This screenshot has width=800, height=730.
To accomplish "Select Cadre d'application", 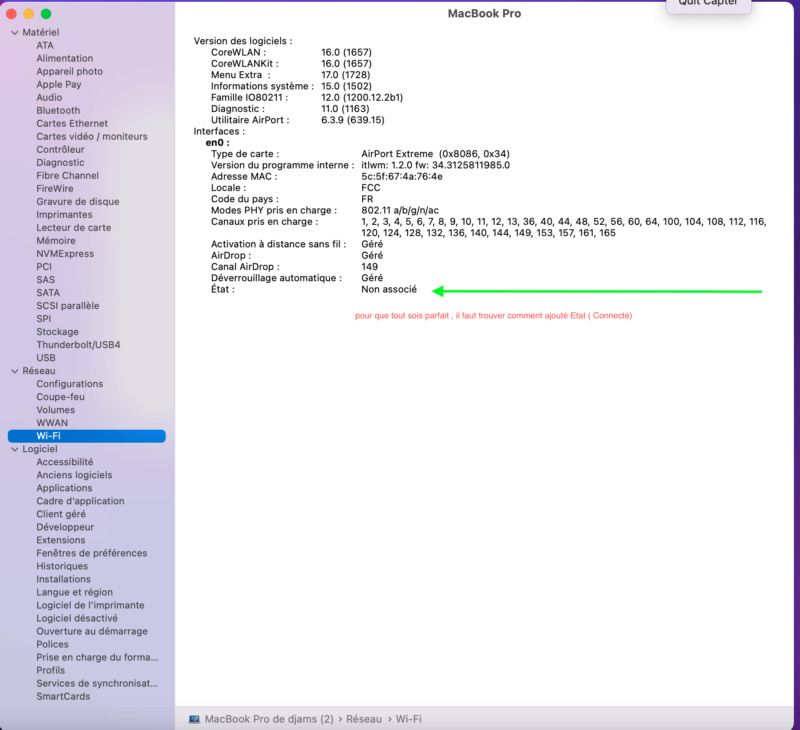I will (80, 501).
